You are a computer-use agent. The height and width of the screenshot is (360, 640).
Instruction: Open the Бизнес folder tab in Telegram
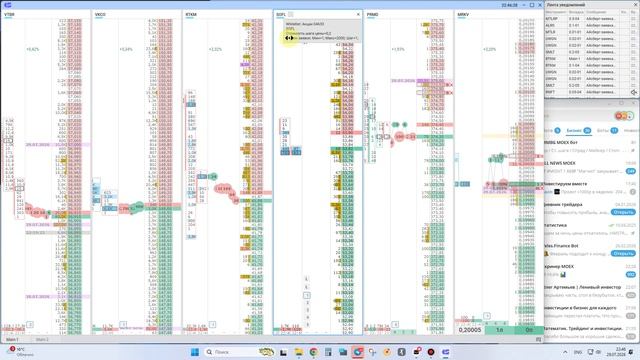pos(578,131)
